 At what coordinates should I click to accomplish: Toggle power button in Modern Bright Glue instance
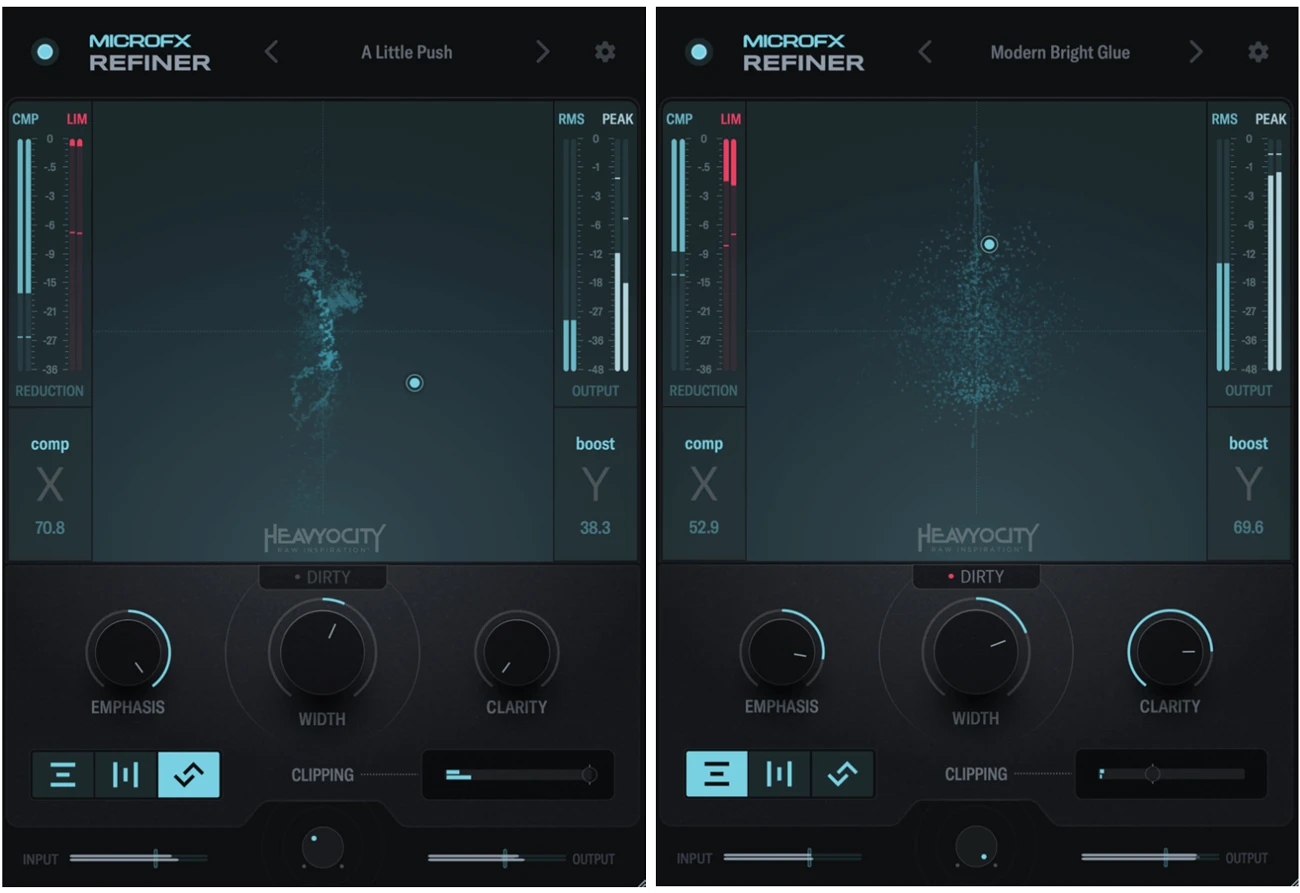coord(699,53)
